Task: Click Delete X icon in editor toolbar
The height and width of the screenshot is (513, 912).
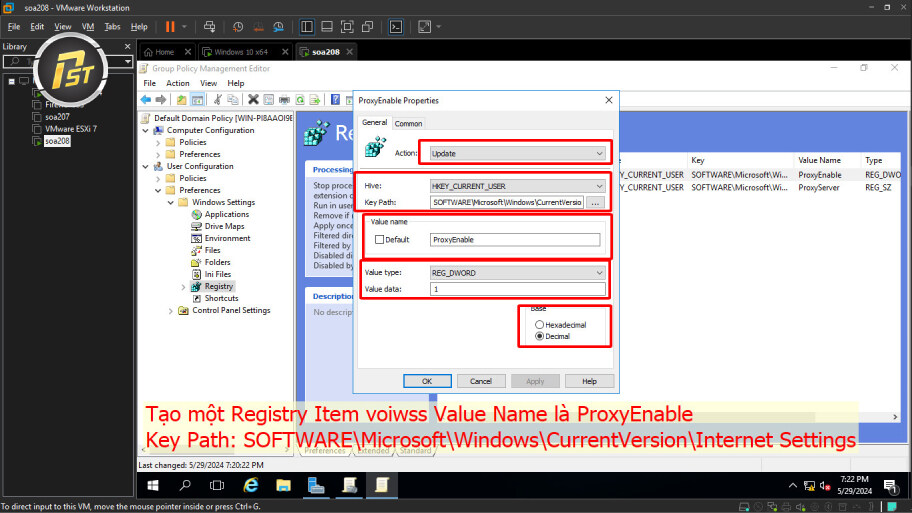Action: tap(253, 99)
